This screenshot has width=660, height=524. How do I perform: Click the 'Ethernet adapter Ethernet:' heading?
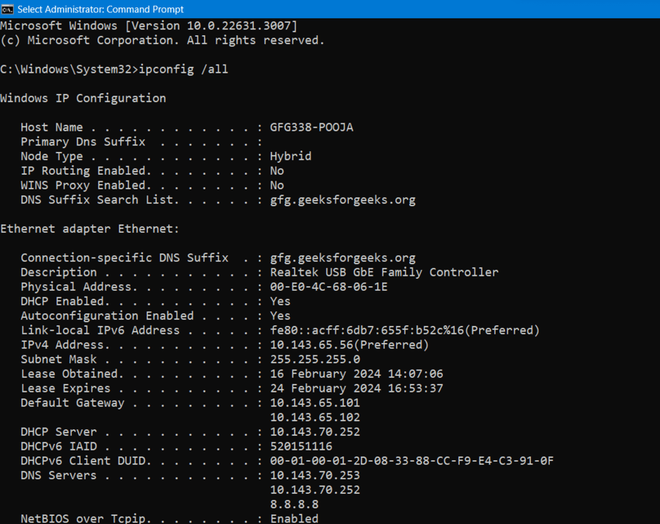[x=90, y=229]
